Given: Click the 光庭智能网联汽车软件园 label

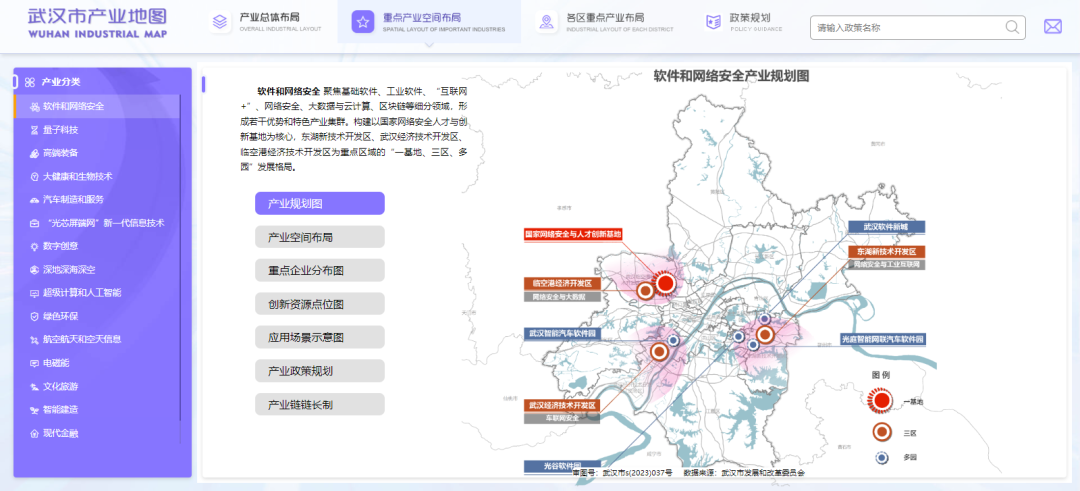Looking at the screenshot, I should pos(883,339).
